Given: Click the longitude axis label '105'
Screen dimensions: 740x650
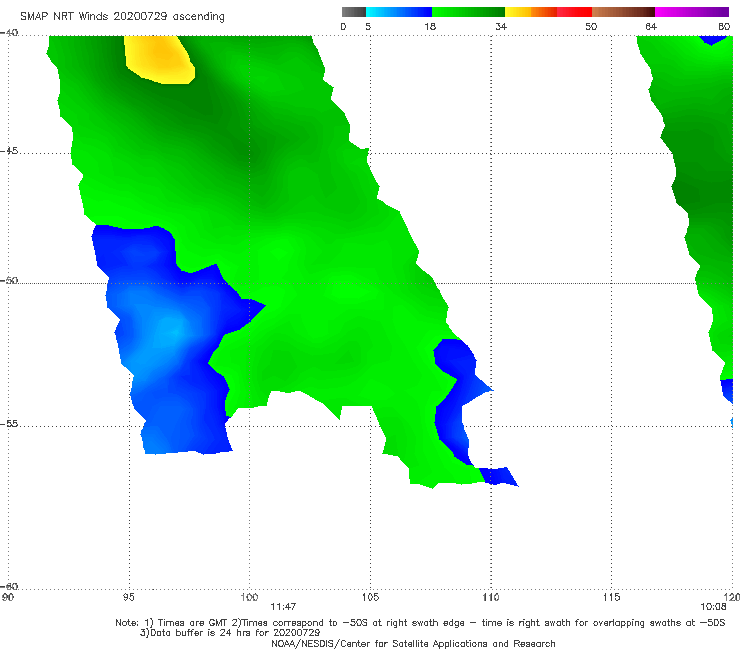Looking at the screenshot, I should click(x=370, y=597).
